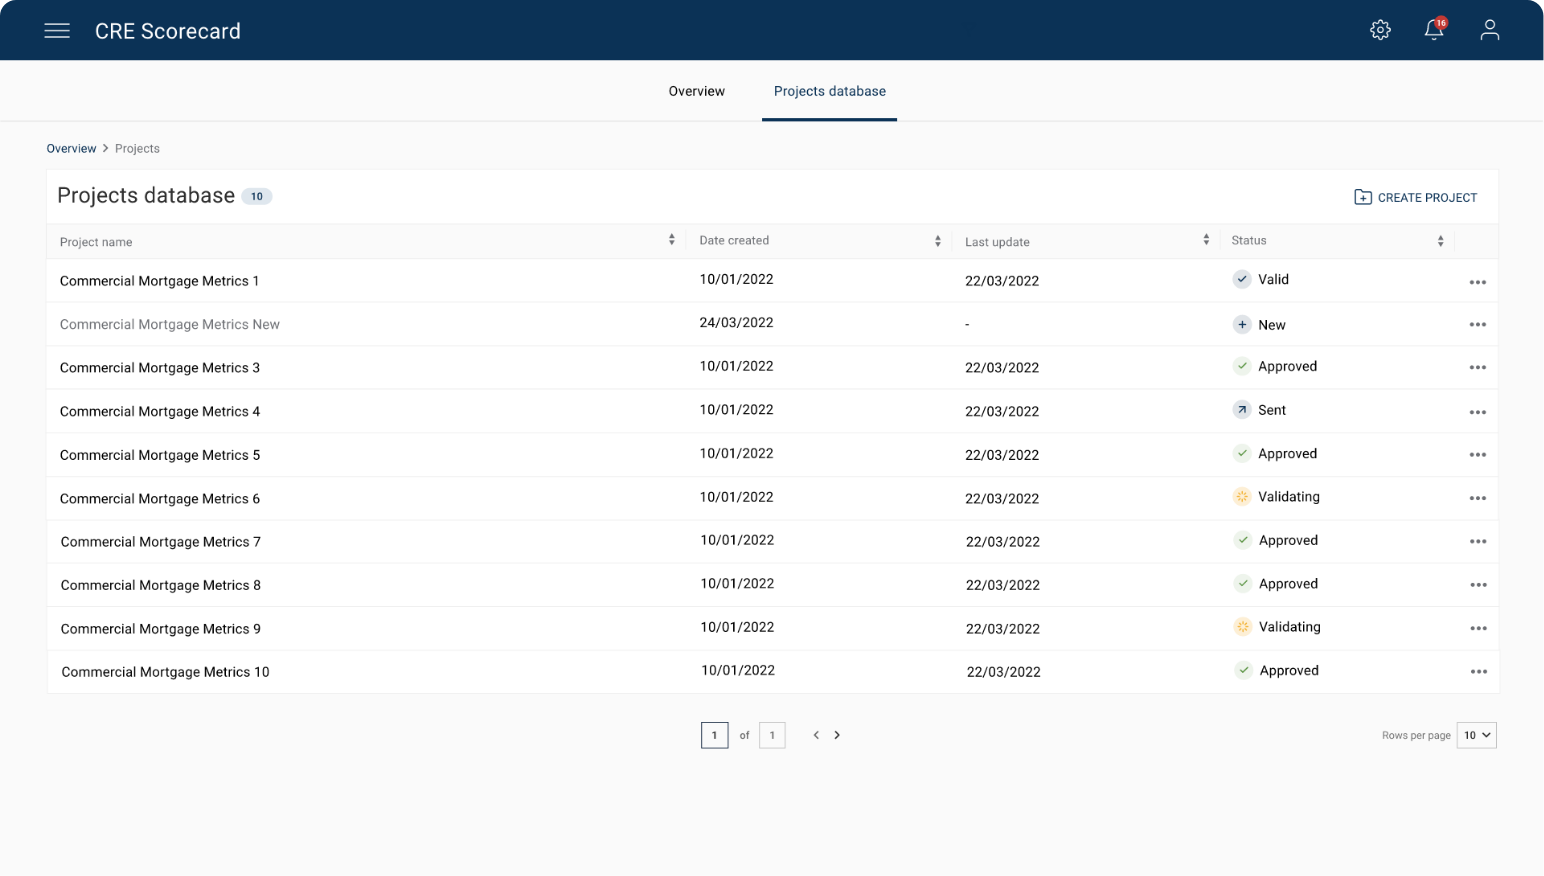Sort table by Last update arrows

(x=1206, y=240)
